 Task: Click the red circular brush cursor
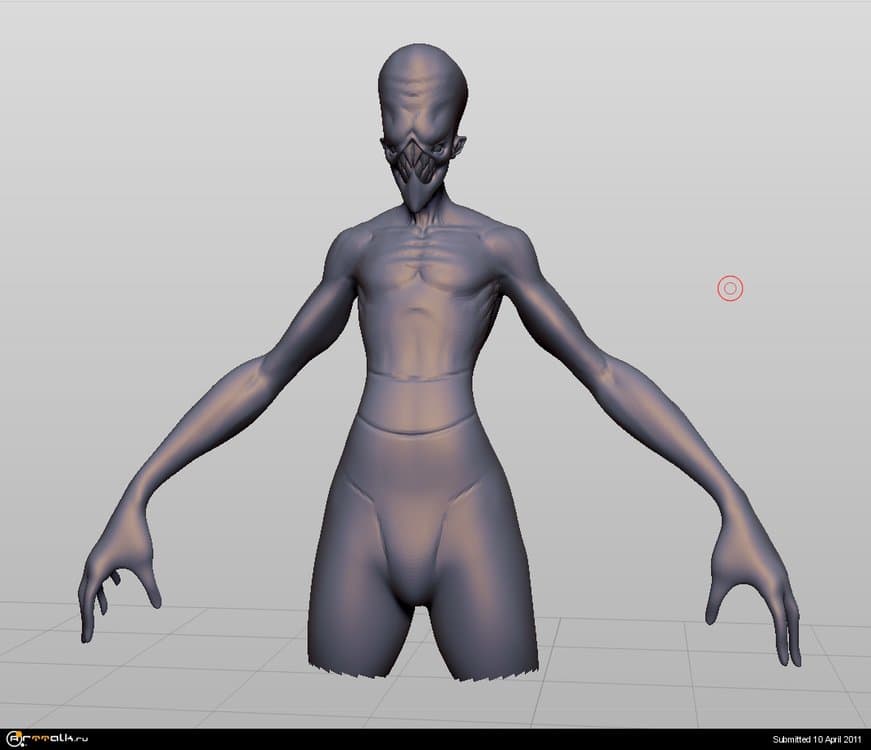[x=730, y=289]
